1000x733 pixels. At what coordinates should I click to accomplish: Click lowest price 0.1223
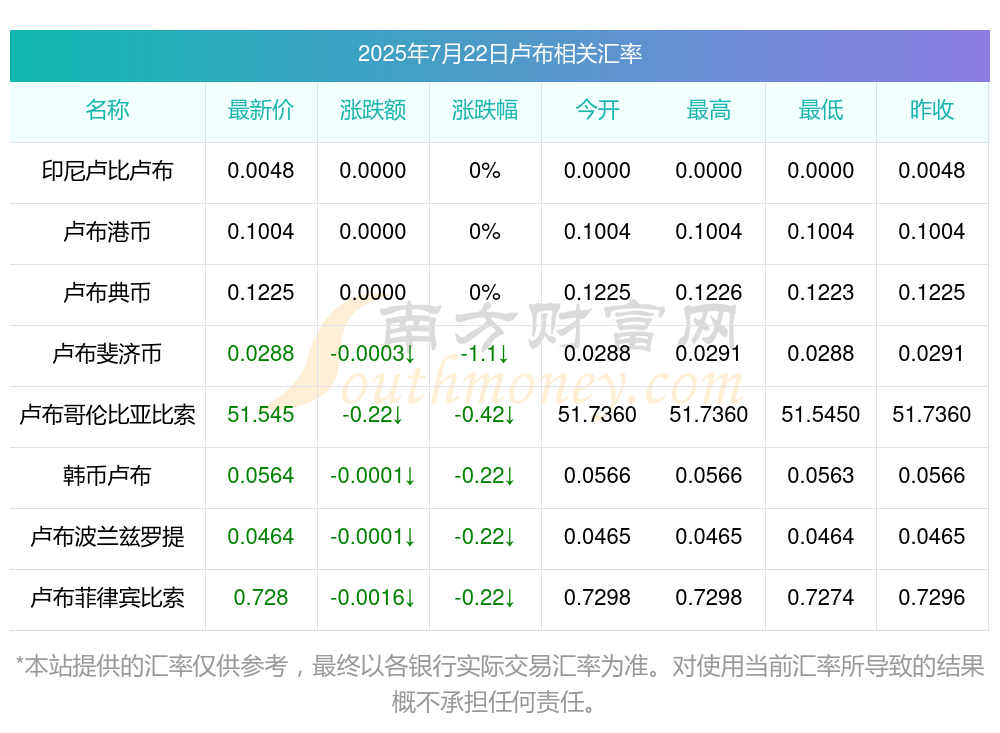[x=821, y=293]
